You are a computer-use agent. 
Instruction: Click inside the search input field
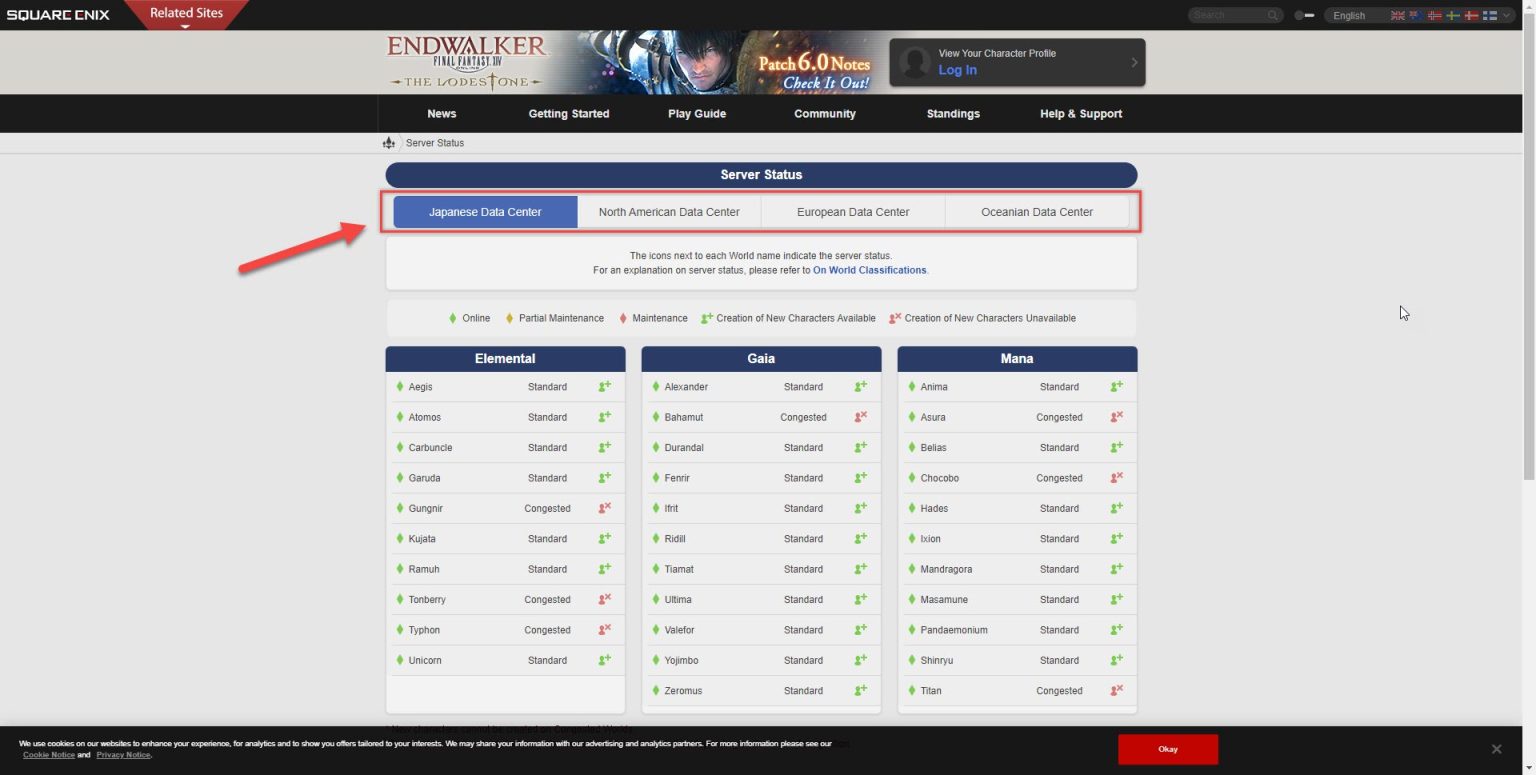point(1228,15)
